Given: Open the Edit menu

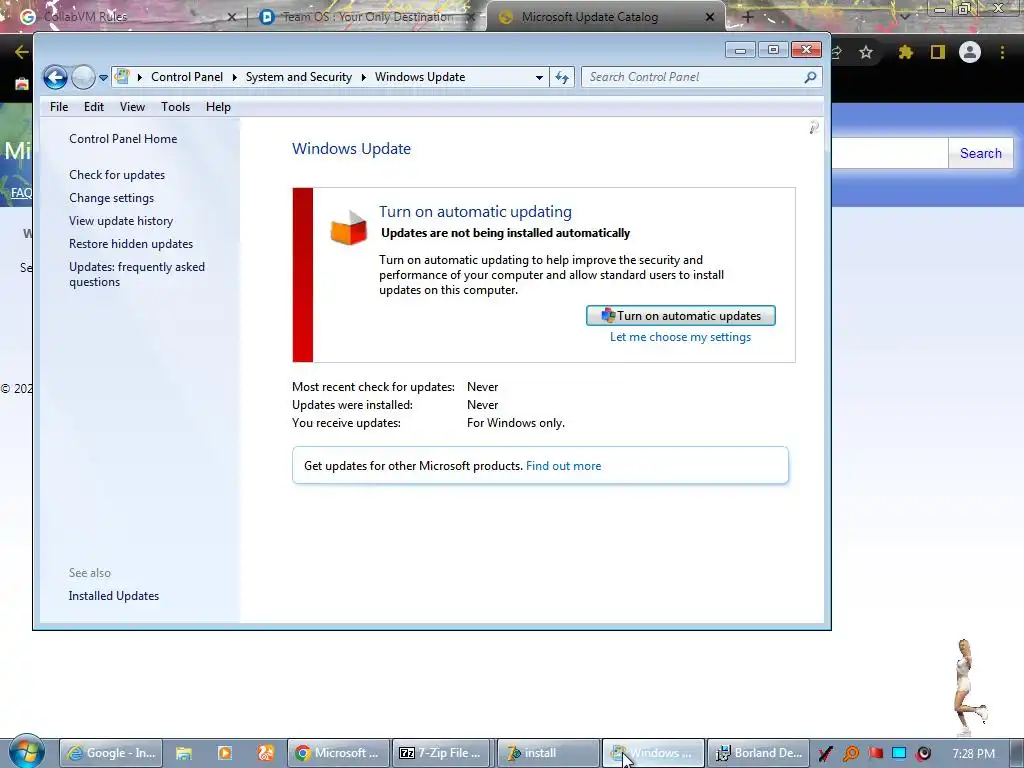Looking at the screenshot, I should (94, 106).
